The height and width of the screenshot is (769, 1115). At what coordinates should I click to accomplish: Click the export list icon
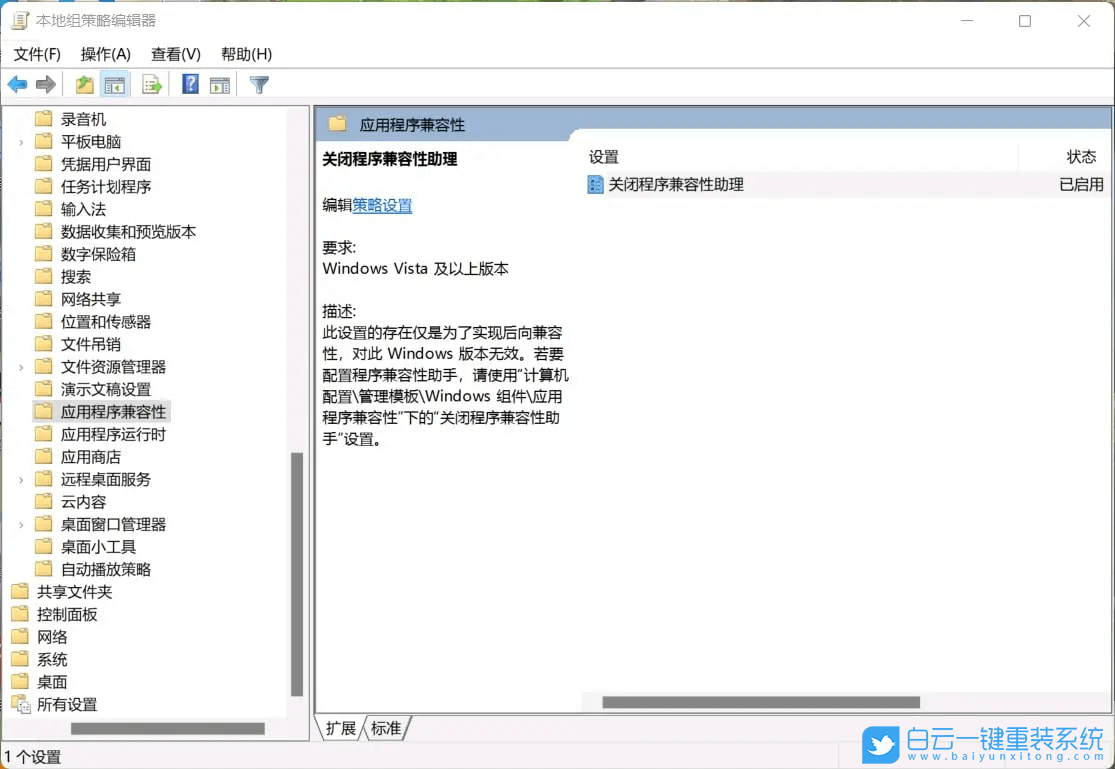click(x=152, y=84)
